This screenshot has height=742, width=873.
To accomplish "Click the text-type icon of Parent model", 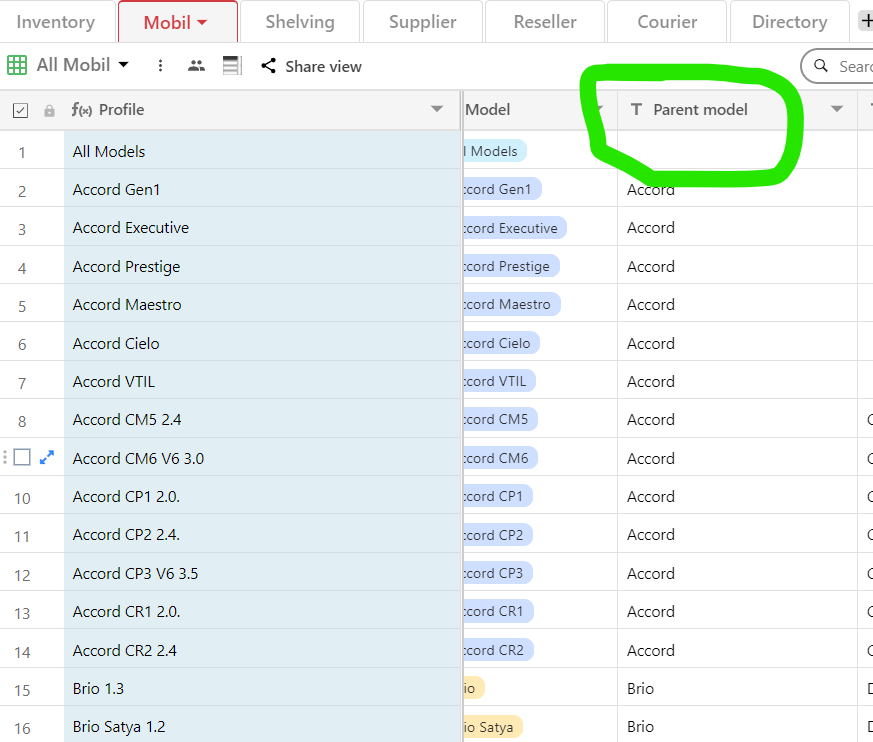I will click(x=636, y=109).
